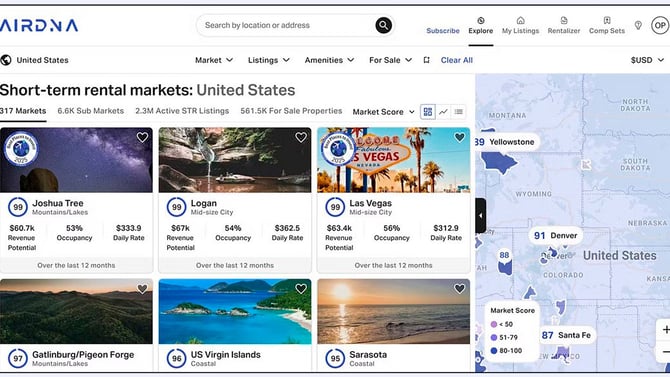
Task: Expand the Listings filter dropdown
Action: pos(269,60)
